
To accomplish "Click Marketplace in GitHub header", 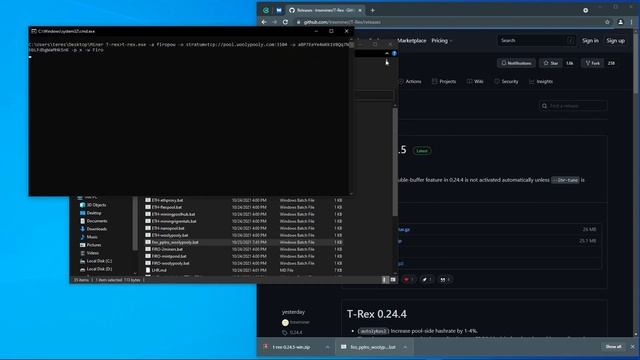I will (x=411, y=40).
